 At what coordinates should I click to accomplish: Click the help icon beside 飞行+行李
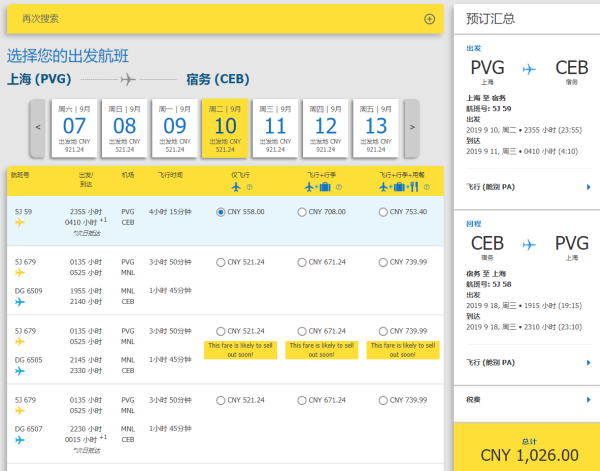[x=338, y=186]
